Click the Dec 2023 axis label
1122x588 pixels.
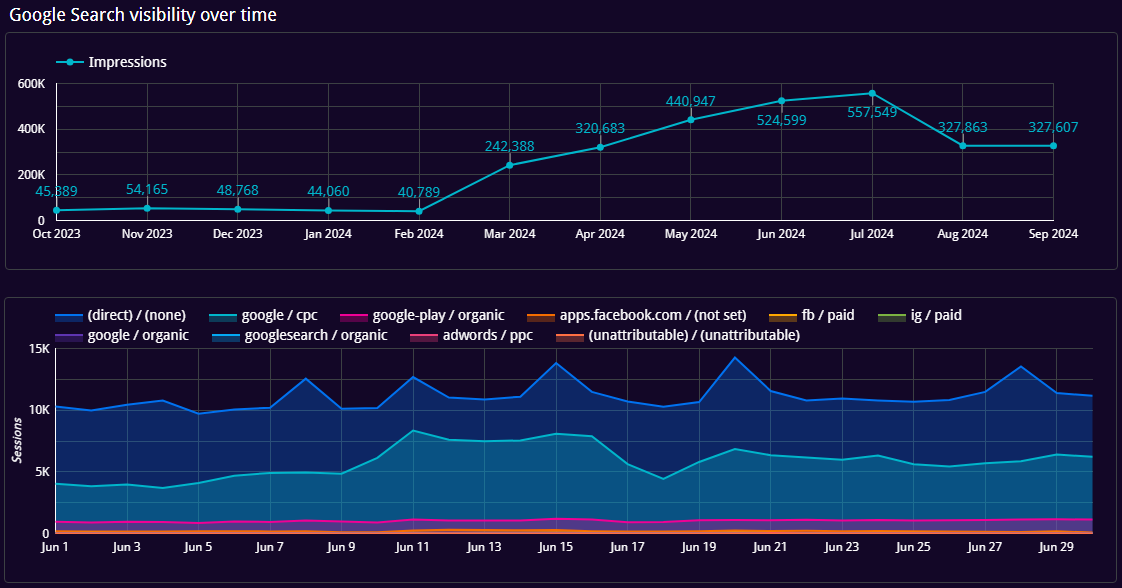(x=238, y=234)
